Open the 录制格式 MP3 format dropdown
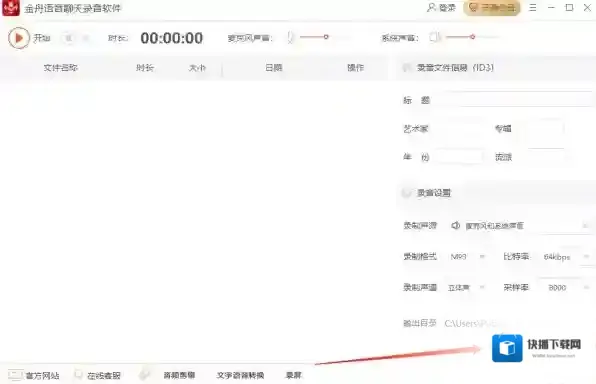 coord(467,257)
